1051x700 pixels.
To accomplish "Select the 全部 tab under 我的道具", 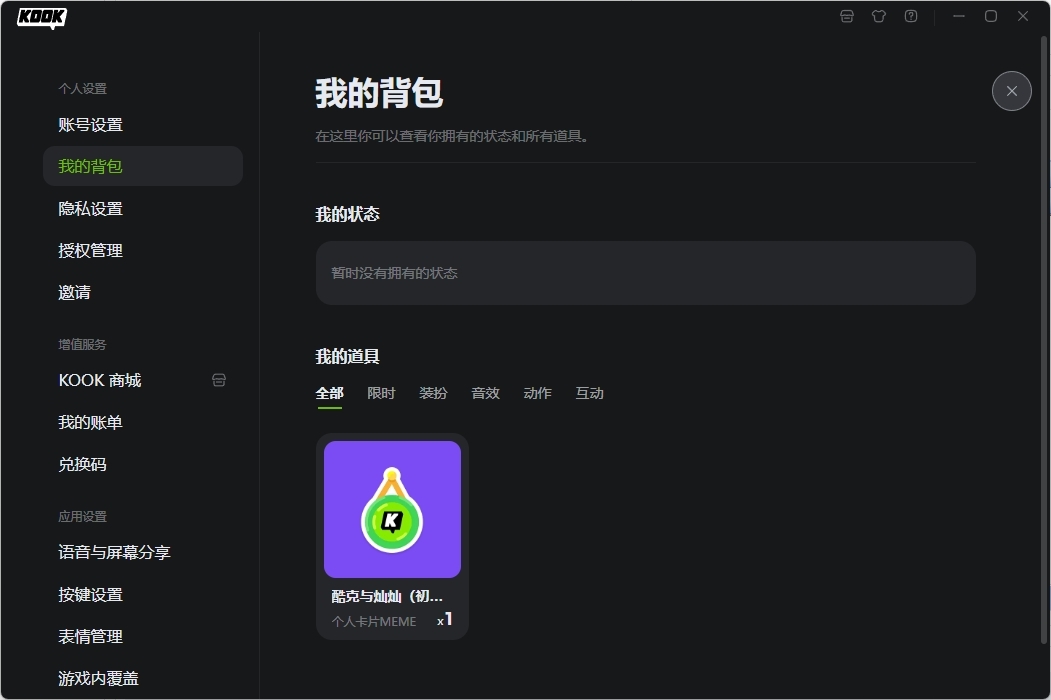I will point(330,393).
